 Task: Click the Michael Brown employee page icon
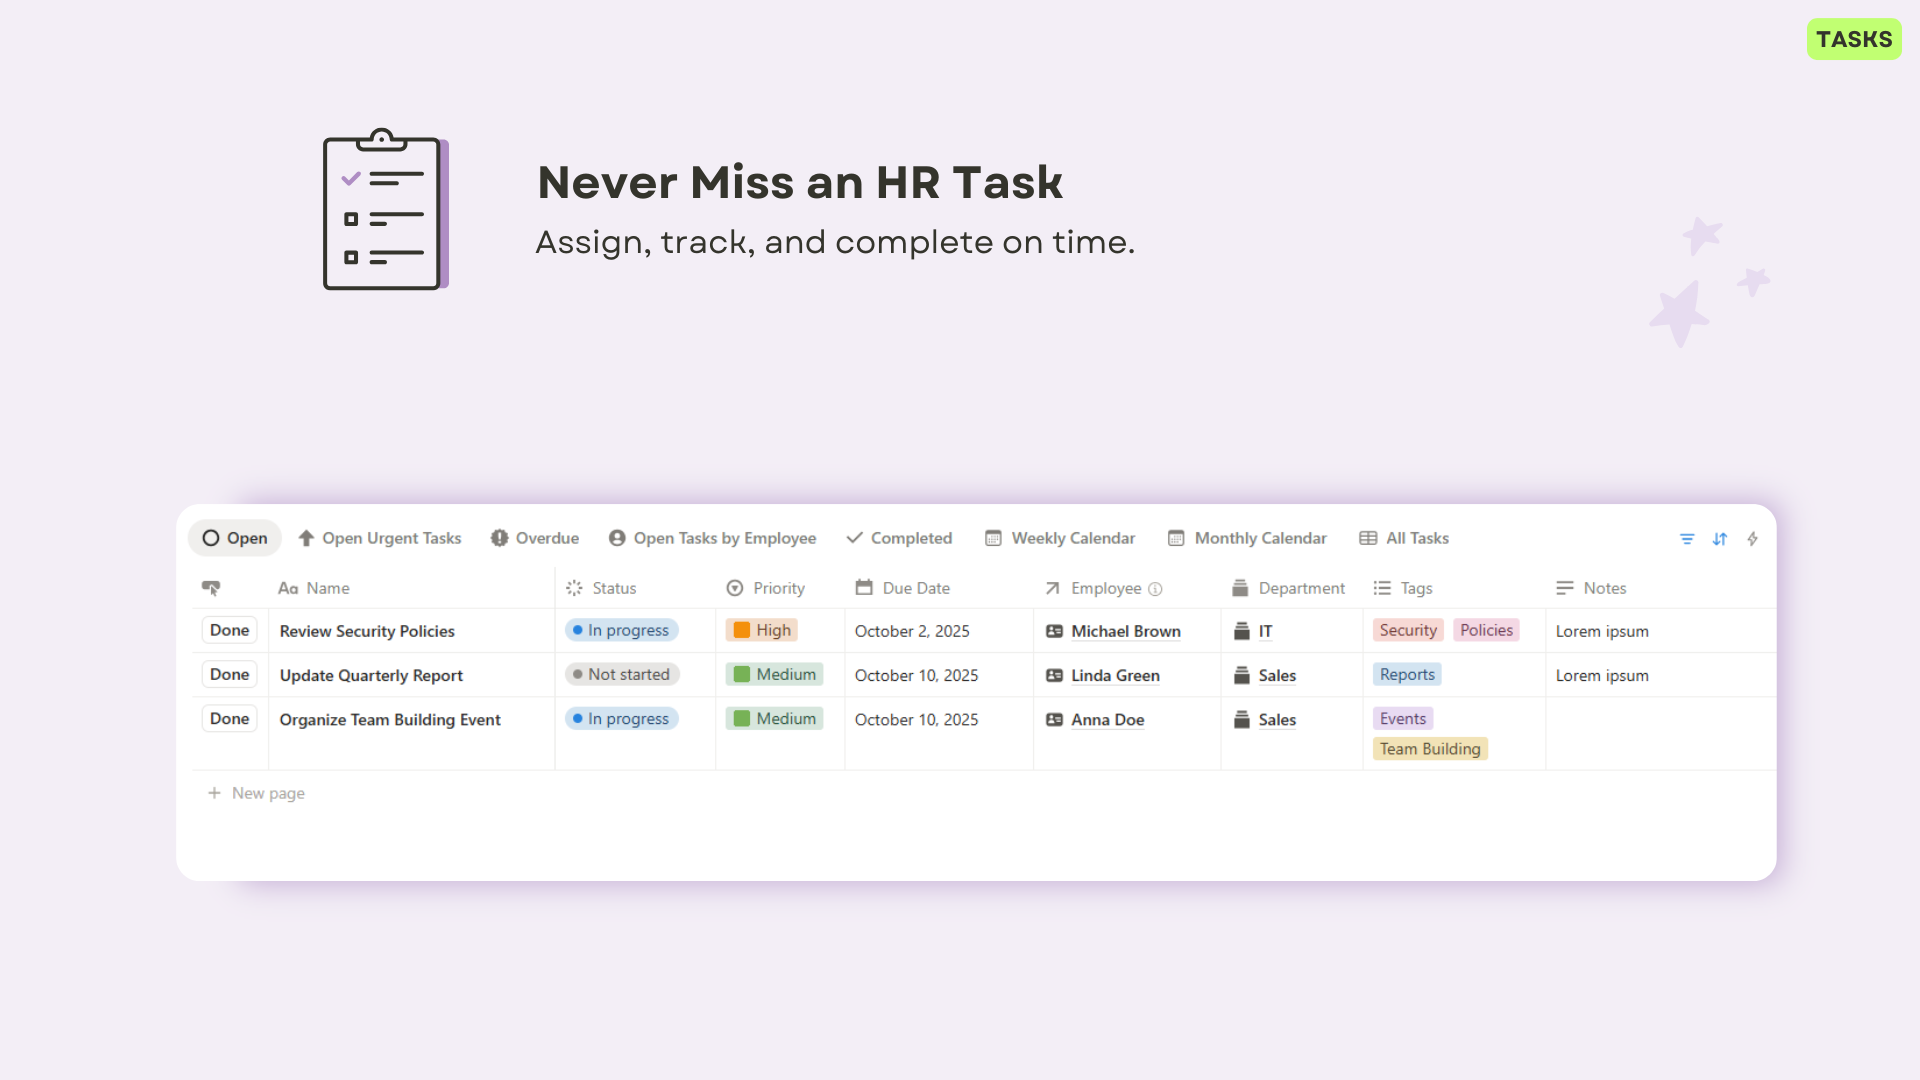coord(1054,631)
